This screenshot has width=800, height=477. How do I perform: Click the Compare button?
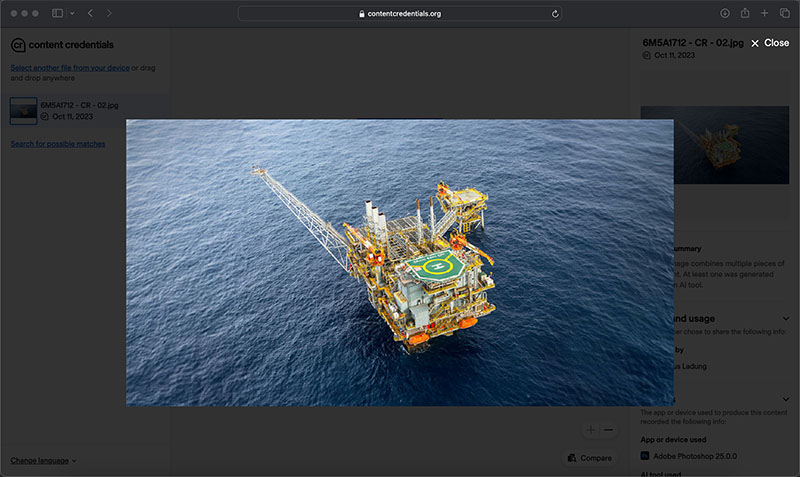point(588,458)
